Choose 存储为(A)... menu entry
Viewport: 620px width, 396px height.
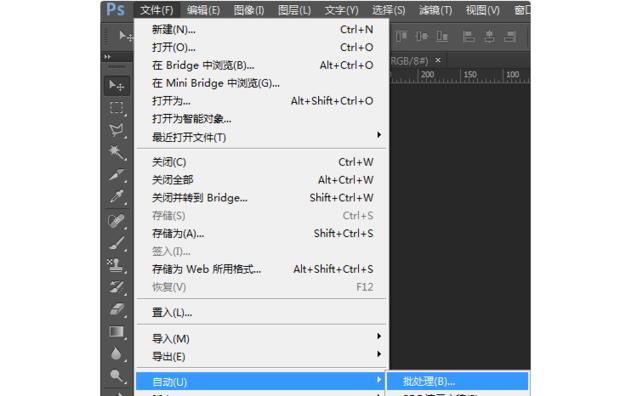(x=261, y=233)
